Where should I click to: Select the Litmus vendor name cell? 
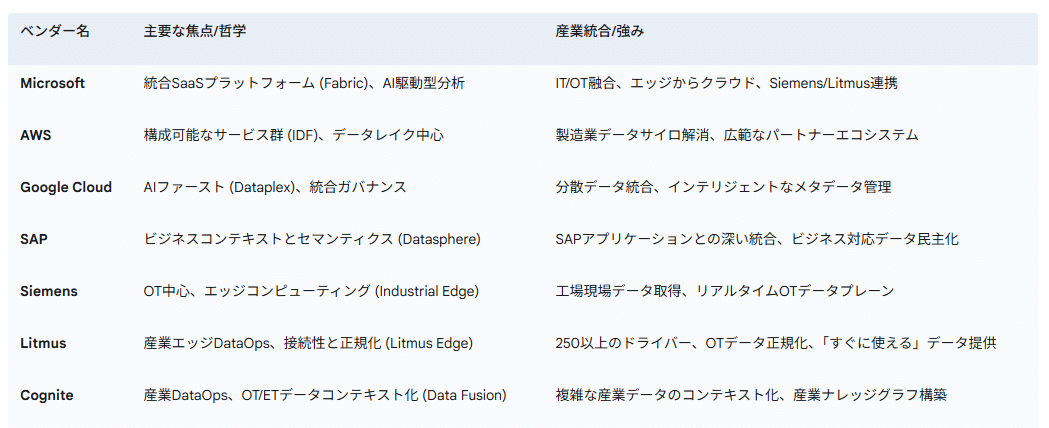click(43, 343)
